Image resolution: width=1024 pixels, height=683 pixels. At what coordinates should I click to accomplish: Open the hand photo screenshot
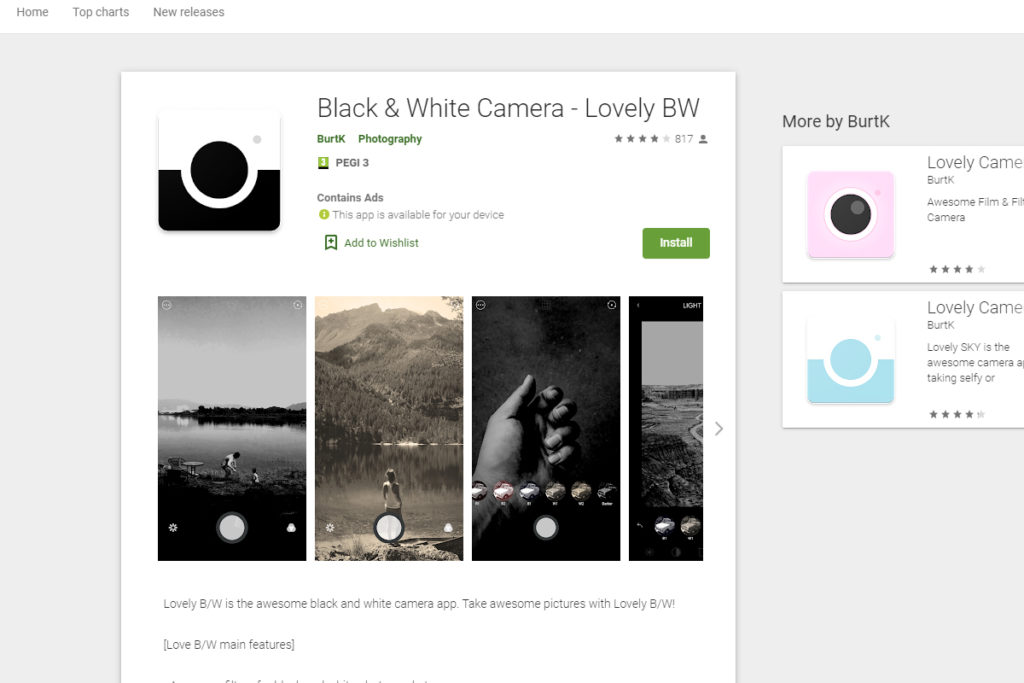coord(546,428)
